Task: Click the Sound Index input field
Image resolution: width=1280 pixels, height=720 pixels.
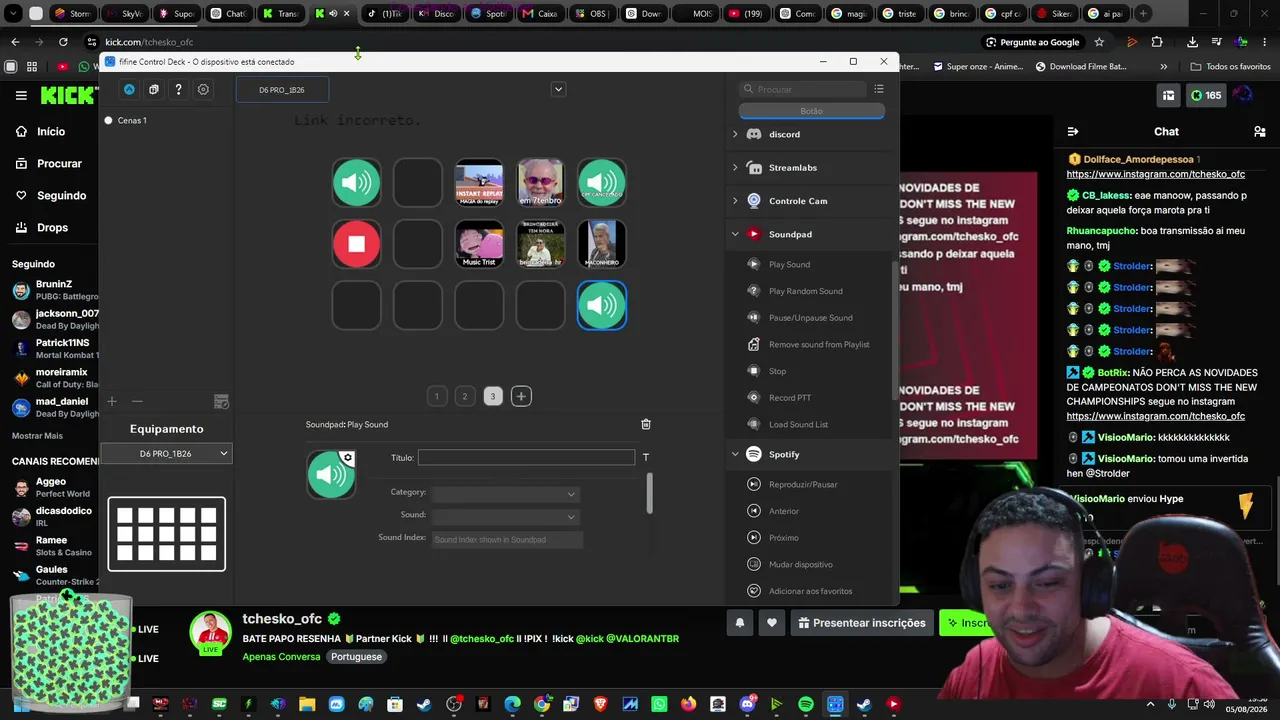Action: coord(507,539)
